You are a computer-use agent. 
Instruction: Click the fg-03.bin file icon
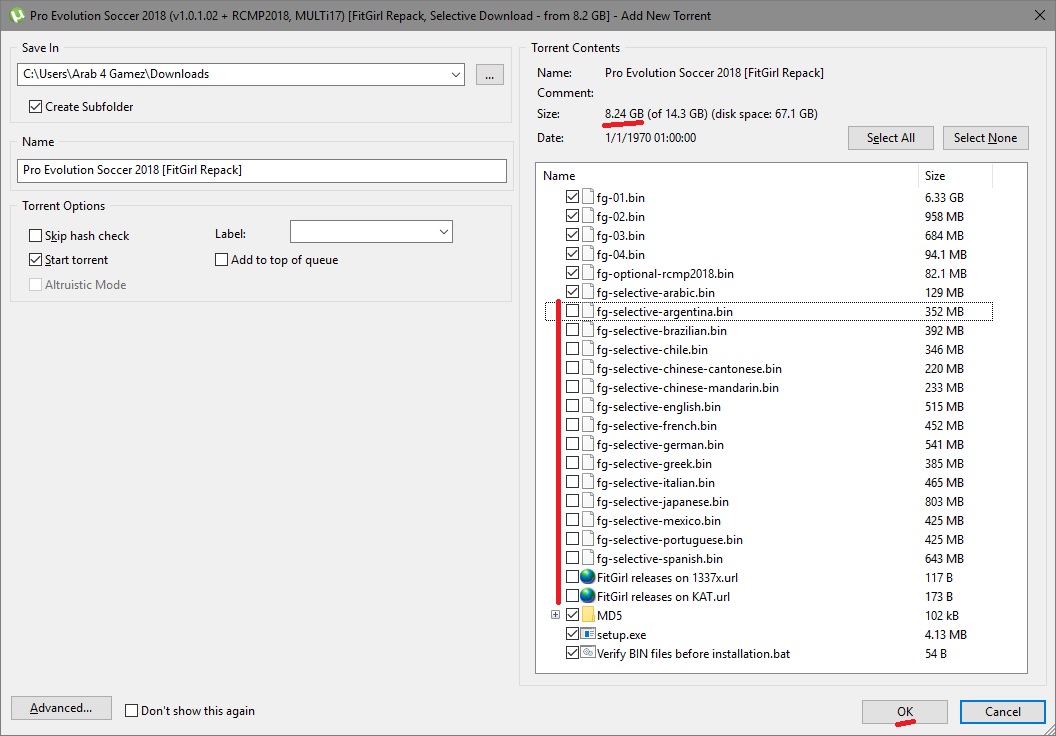pyautogui.click(x=588, y=235)
